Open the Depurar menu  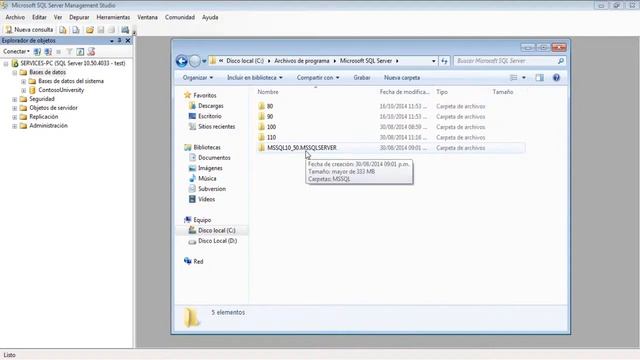coord(79,17)
